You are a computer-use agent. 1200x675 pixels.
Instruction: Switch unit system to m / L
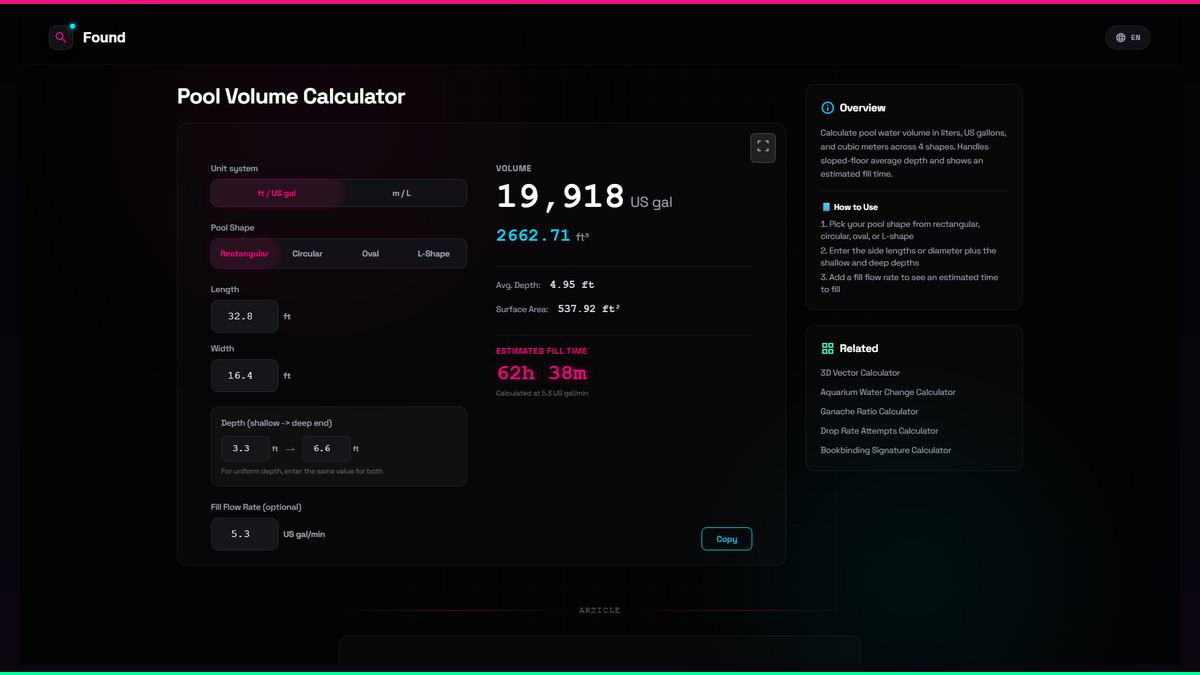pos(401,193)
